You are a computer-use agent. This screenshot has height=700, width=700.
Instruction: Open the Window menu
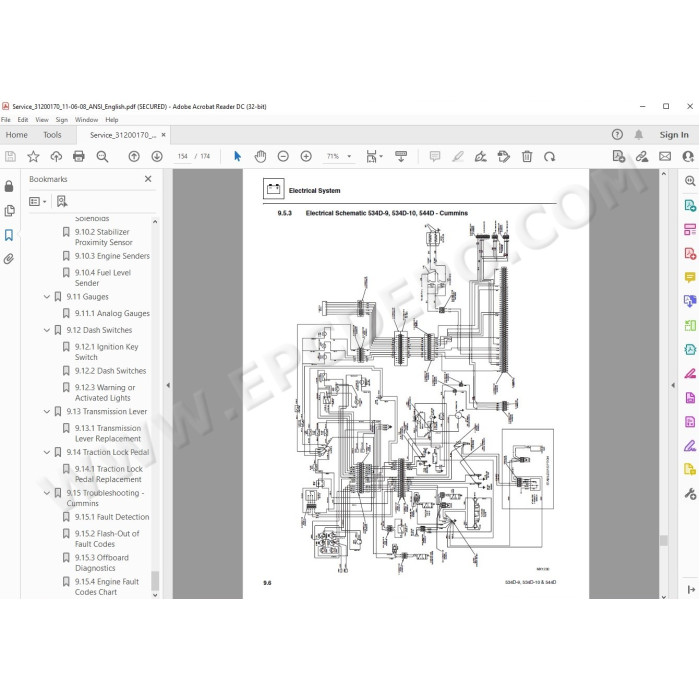(86, 120)
